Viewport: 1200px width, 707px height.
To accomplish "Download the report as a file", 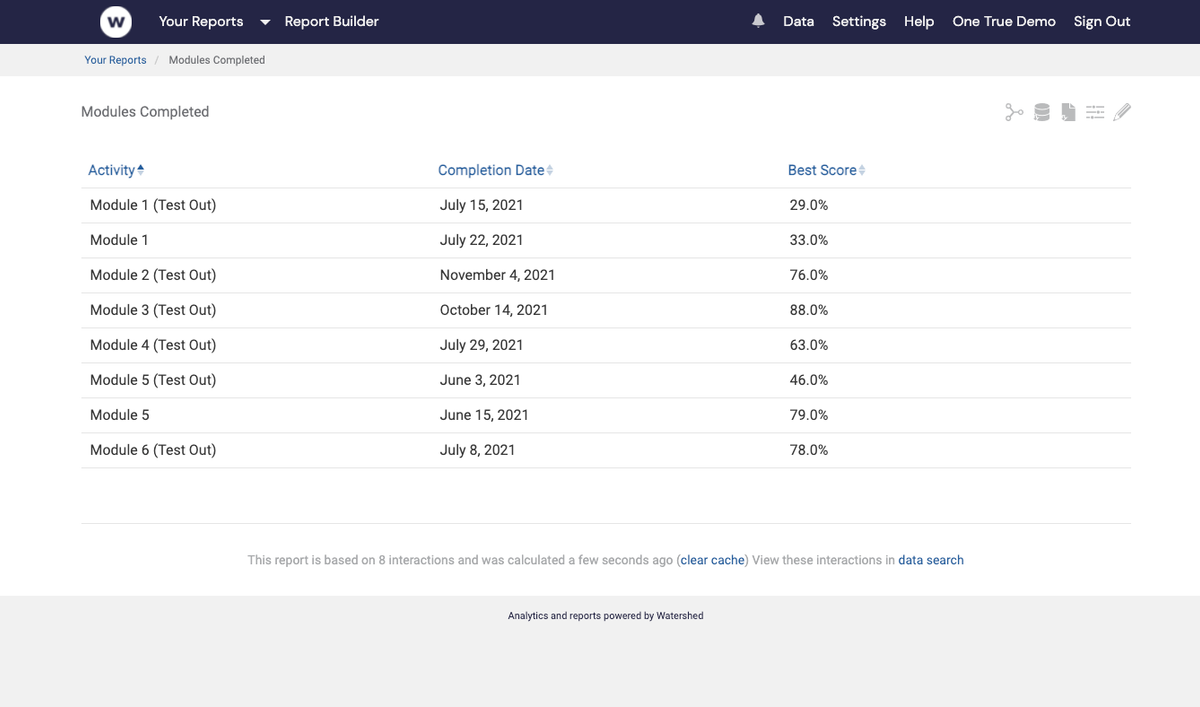I will click(x=1068, y=111).
